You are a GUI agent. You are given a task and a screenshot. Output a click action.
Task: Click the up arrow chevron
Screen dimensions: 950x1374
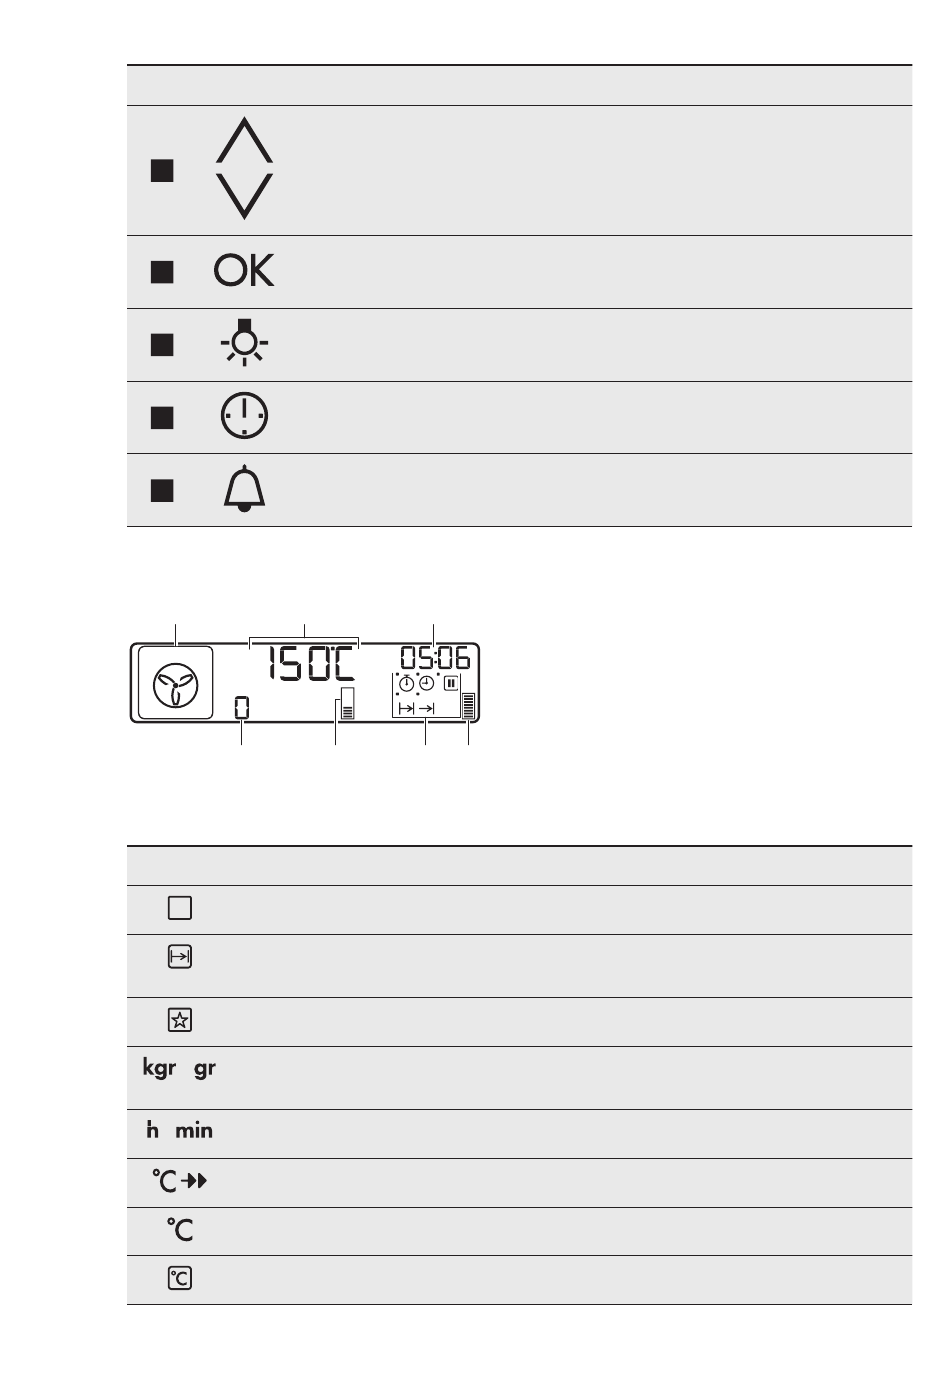(x=244, y=140)
